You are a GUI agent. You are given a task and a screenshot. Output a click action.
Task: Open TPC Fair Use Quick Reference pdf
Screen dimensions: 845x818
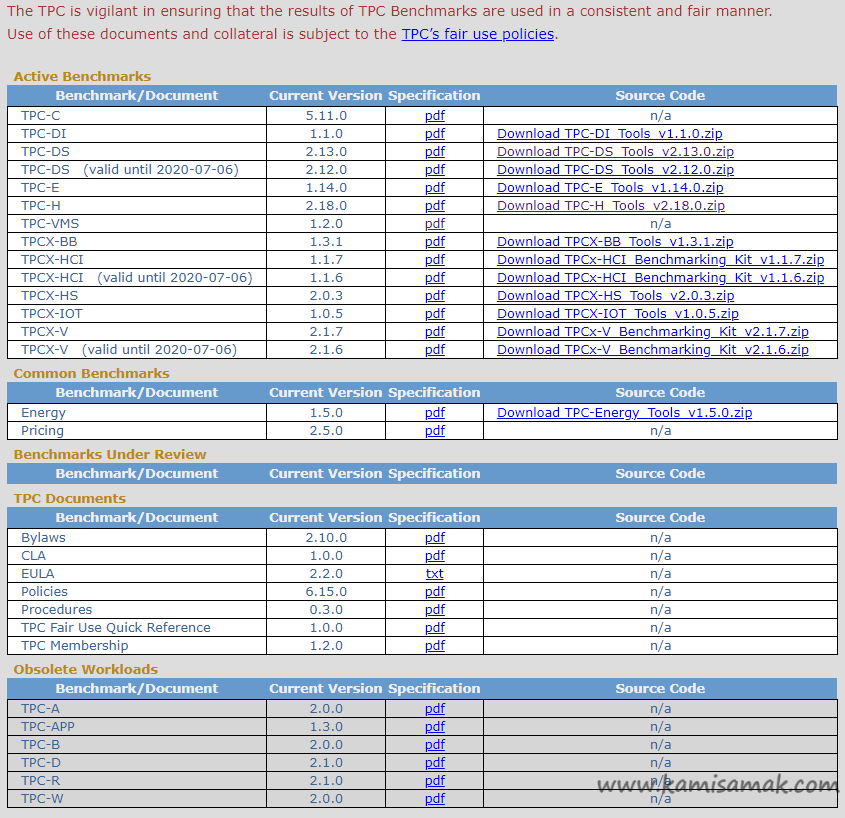click(434, 628)
